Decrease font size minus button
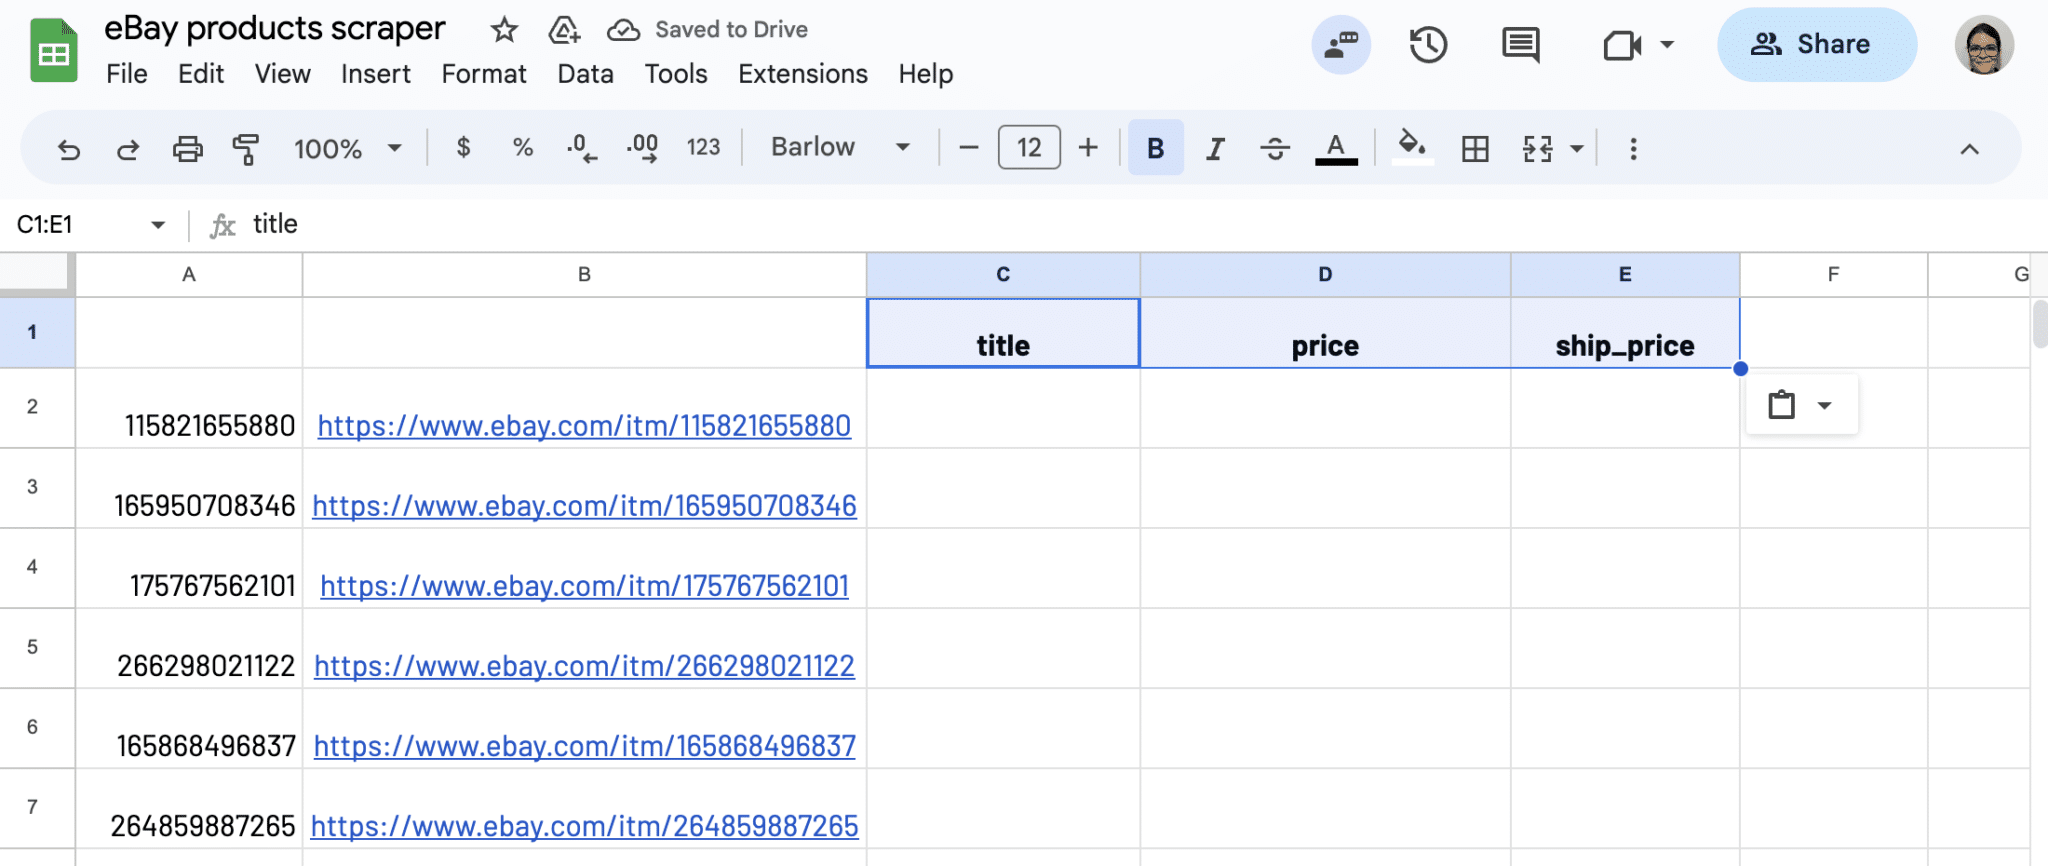The height and width of the screenshot is (866, 2048). click(x=968, y=148)
